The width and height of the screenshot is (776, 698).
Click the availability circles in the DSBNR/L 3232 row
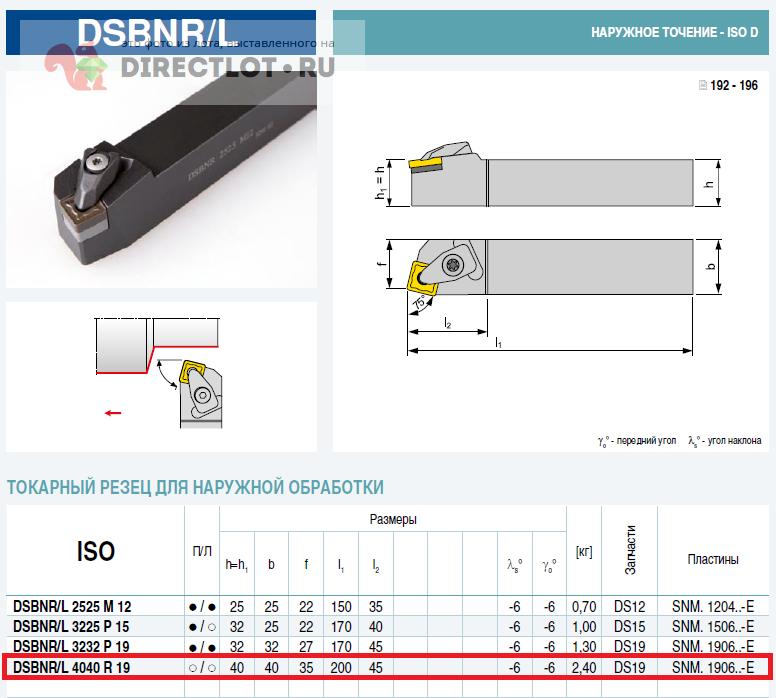click(x=203, y=647)
